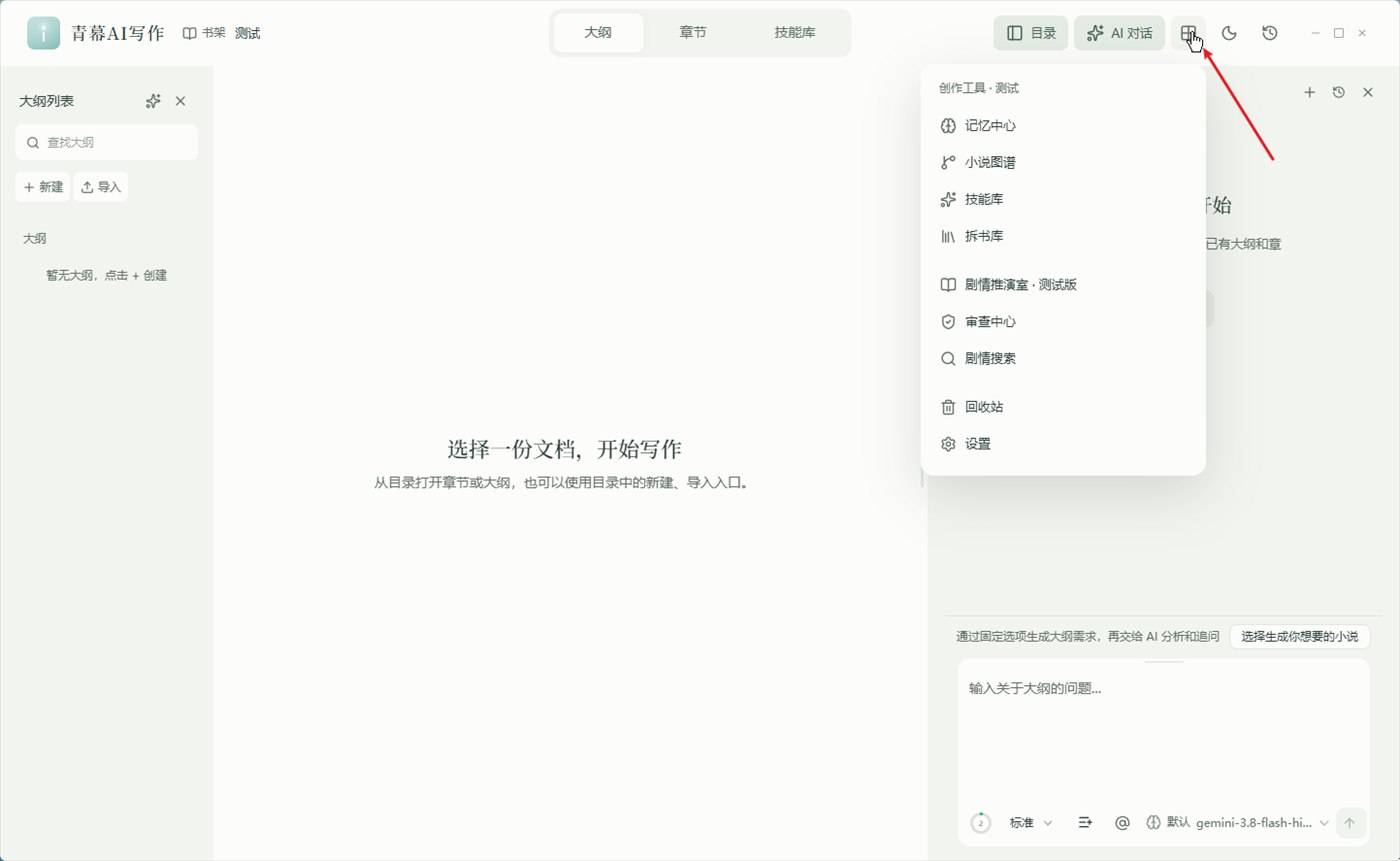Click the sparkle icon in 大纲列表 header
Viewport: 1400px width, 861px height.
coord(153,101)
